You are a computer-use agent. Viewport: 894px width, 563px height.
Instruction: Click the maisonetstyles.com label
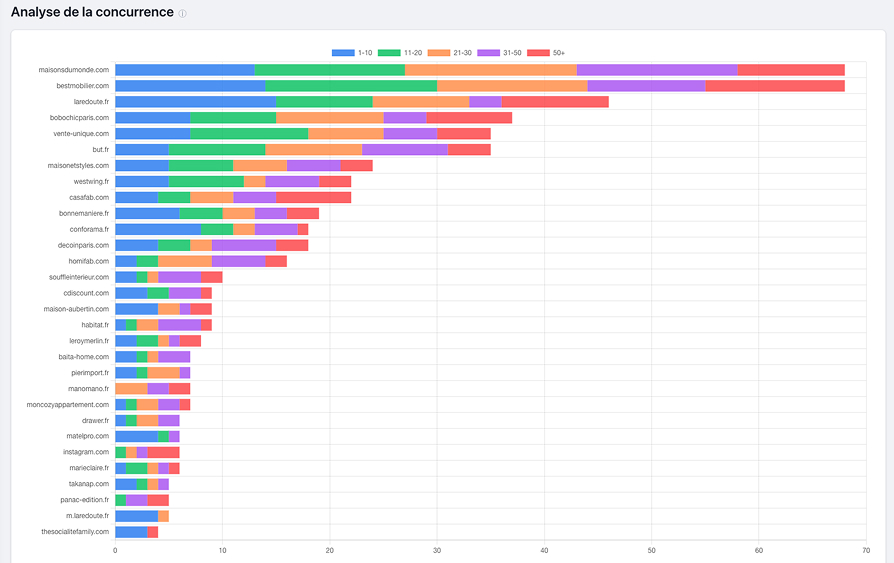pos(78,165)
